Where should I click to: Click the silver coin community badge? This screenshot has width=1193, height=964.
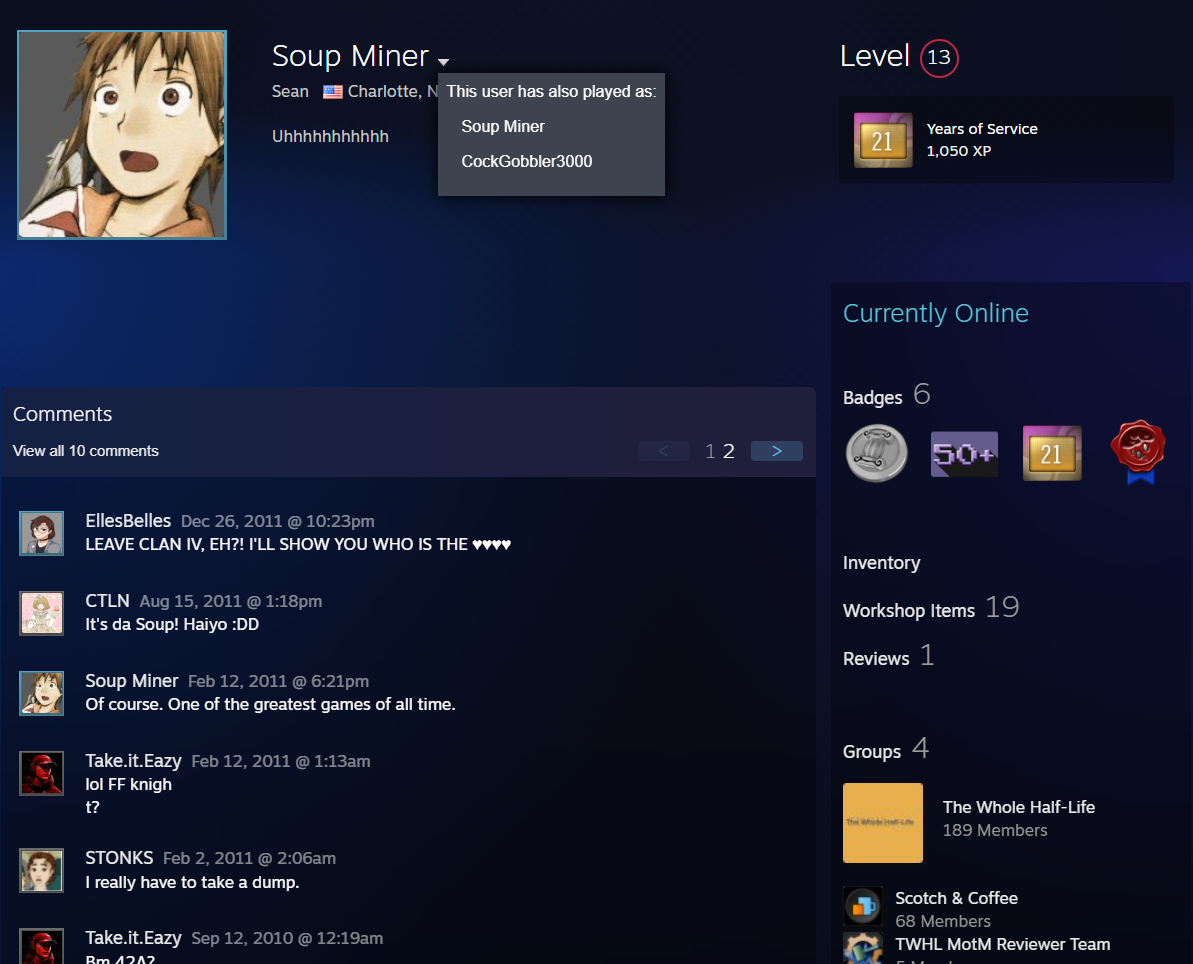(876, 453)
